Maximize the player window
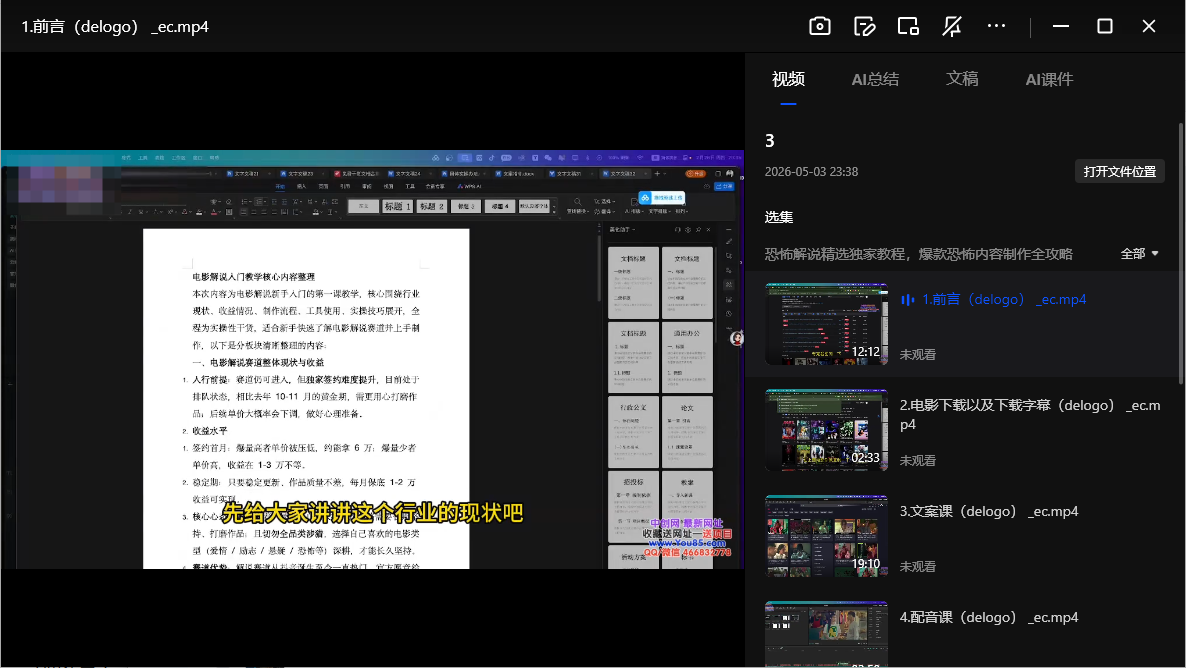The height and width of the screenshot is (668, 1186). tap(1104, 26)
